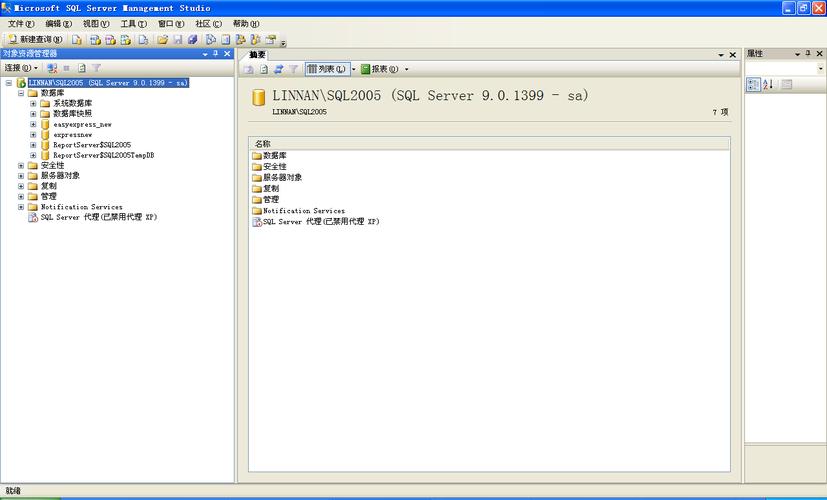The height and width of the screenshot is (500, 827).
Task: Expand the expressnew database node
Action: (33, 134)
